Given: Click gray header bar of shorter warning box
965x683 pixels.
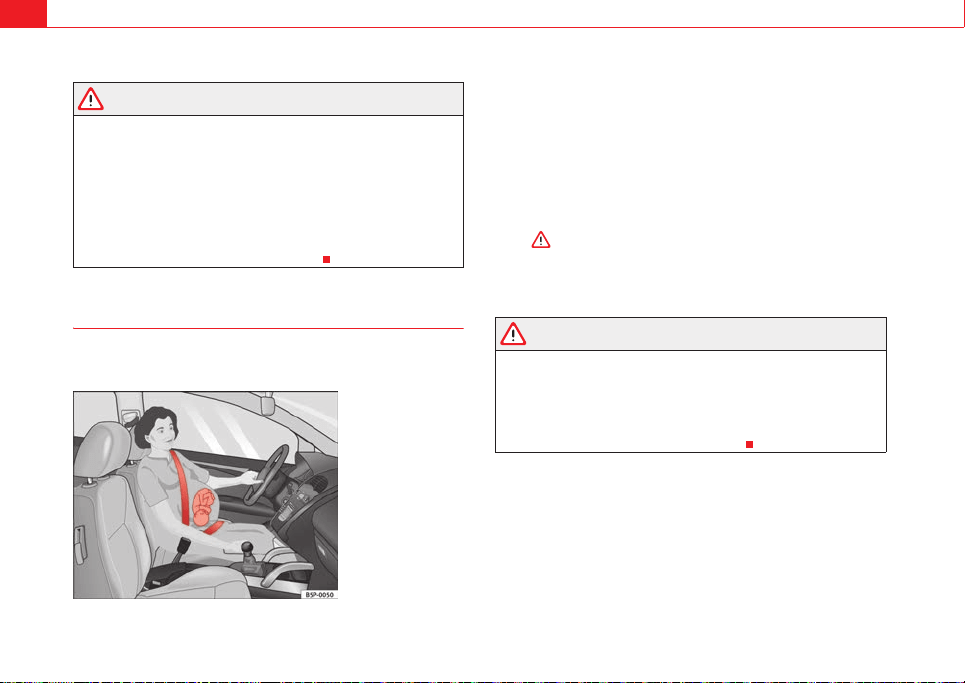Looking at the screenshot, I should pyautogui.click(x=691, y=334).
